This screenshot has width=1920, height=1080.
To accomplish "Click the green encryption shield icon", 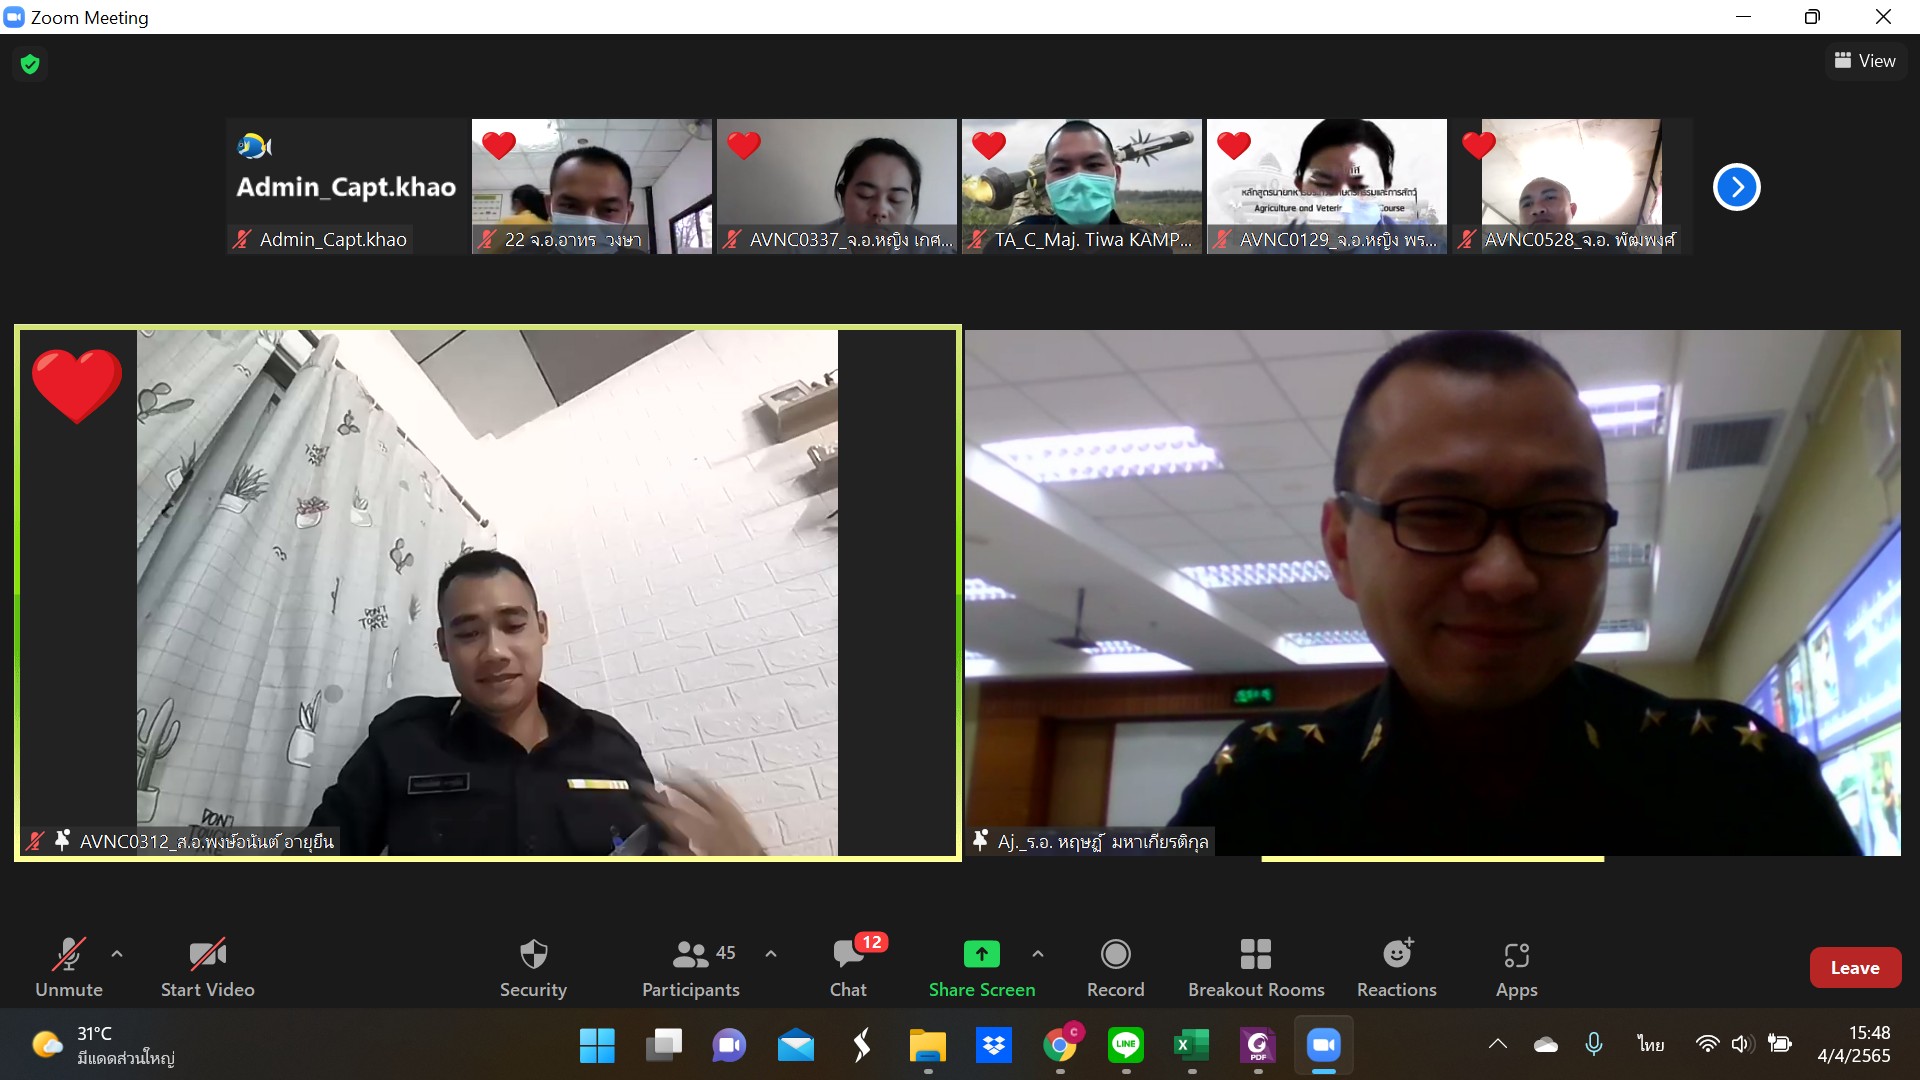I will pyautogui.click(x=30, y=64).
